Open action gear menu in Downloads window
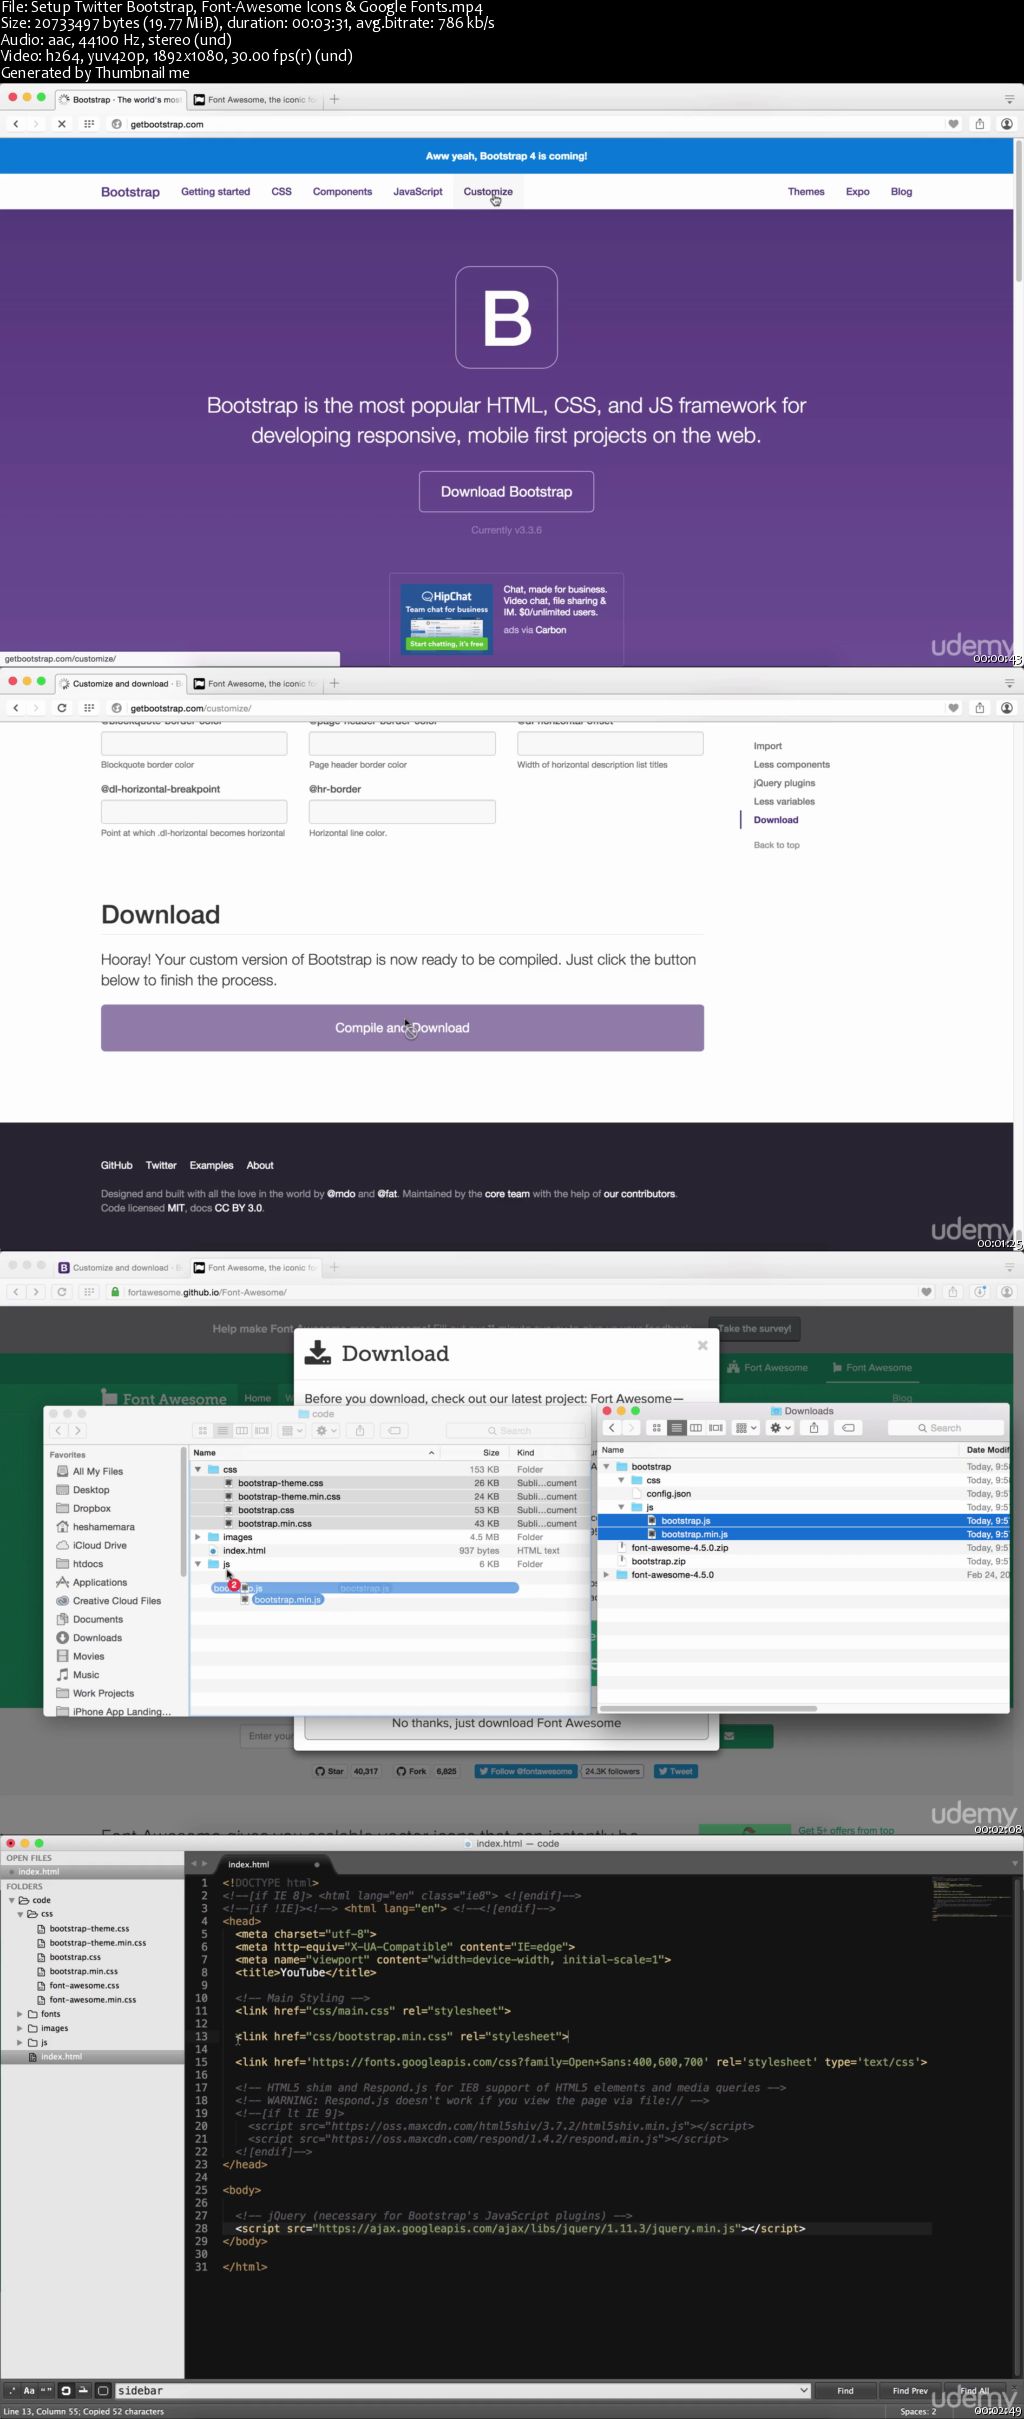The height and width of the screenshot is (2419, 1024). click(780, 1428)
